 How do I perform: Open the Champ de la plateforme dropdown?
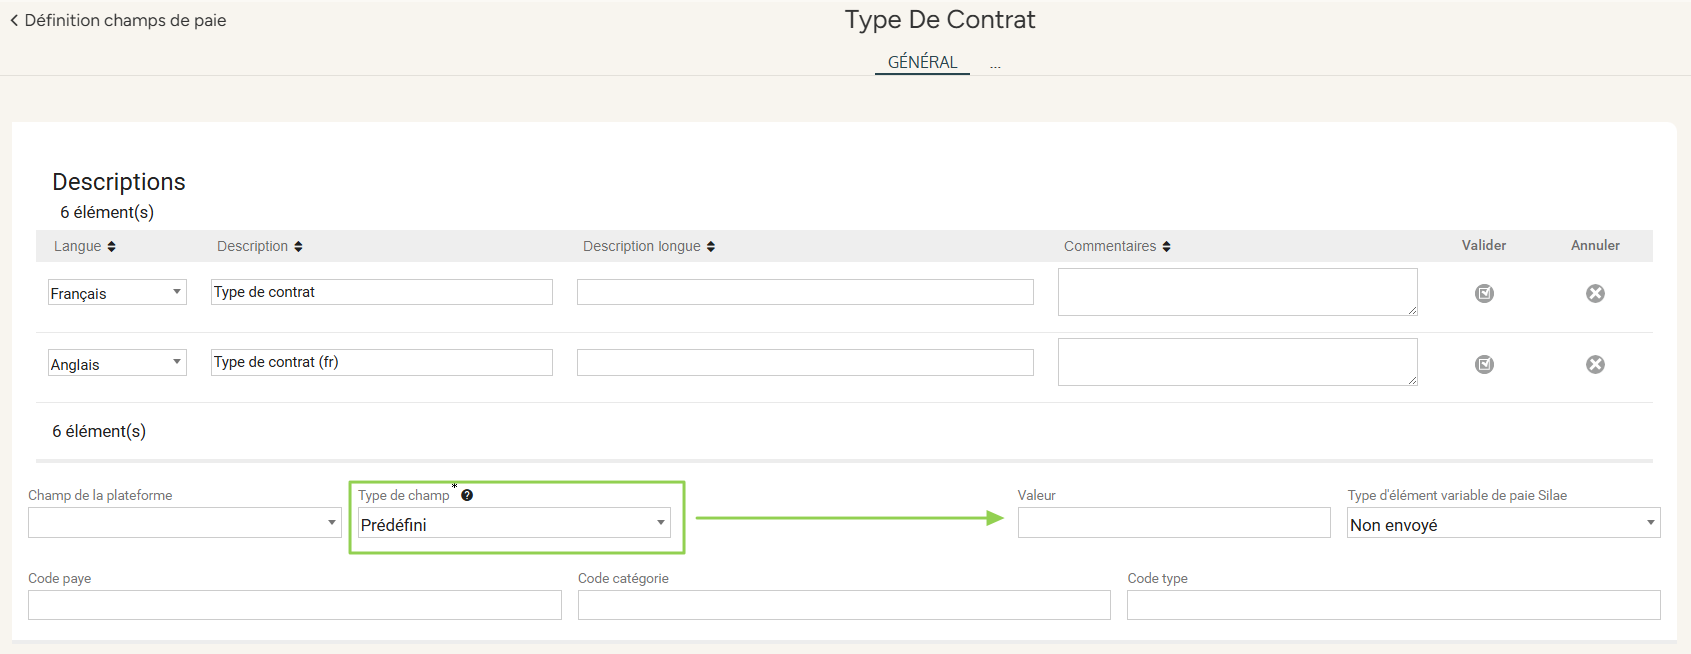(184, 523)
